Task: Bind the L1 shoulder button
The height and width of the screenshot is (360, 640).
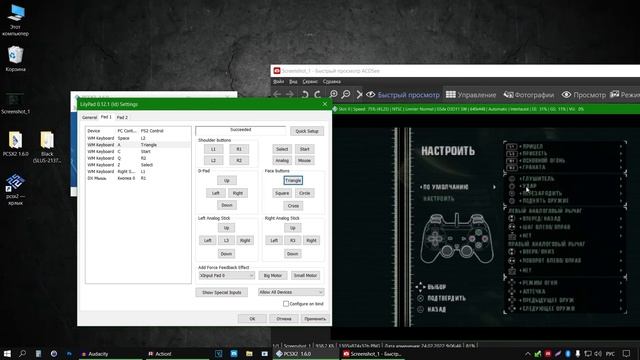Action: pos(213,149)
